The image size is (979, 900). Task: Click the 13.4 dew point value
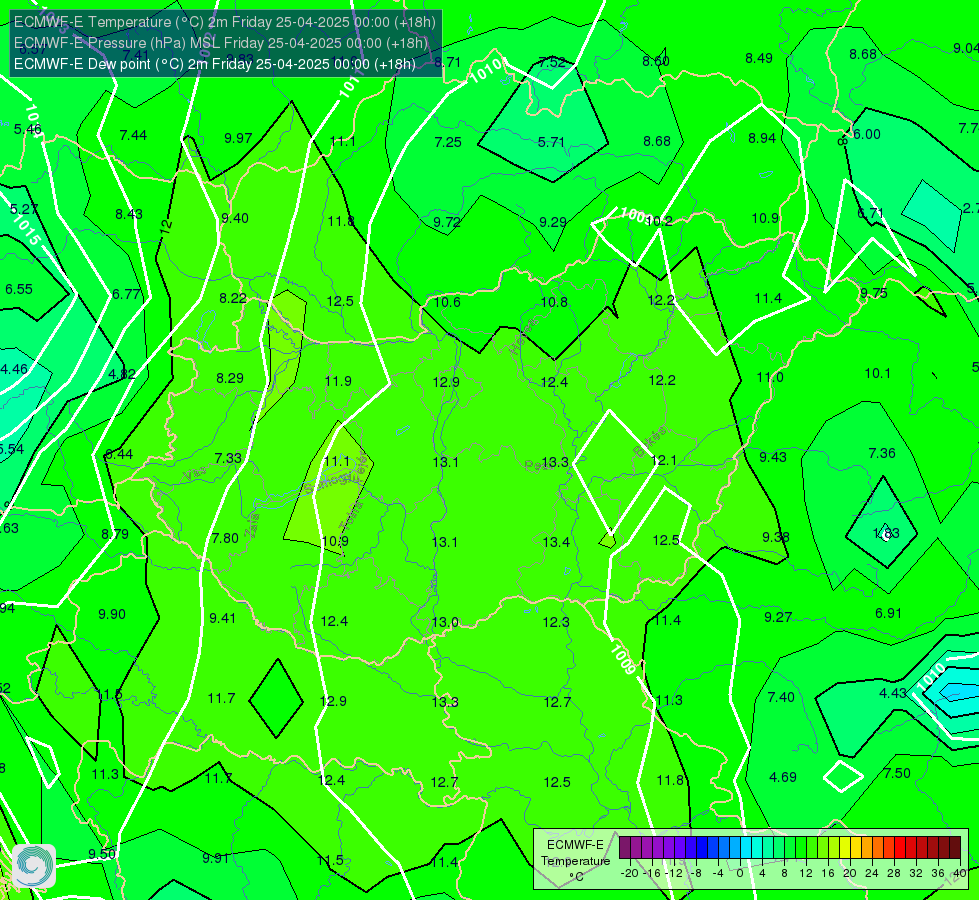[x=556, y=541]
